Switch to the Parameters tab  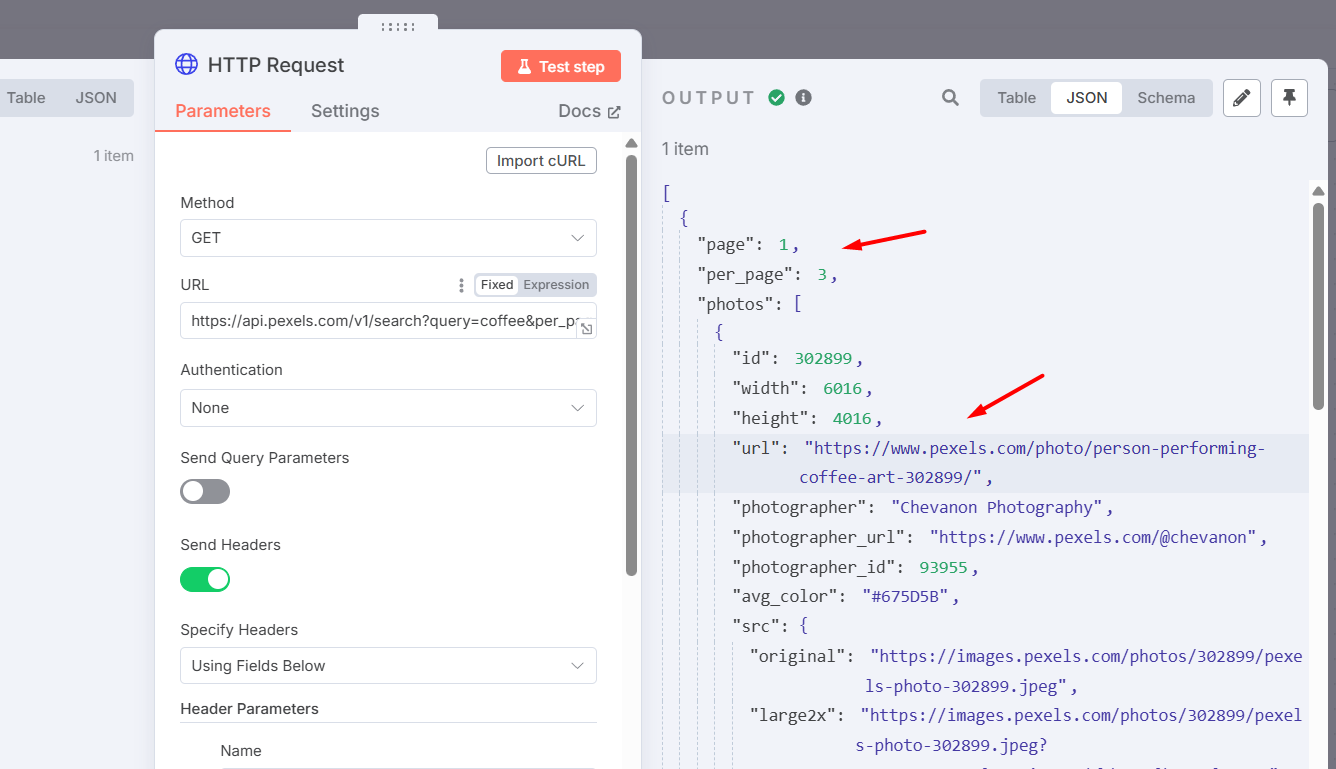click(223, 111)
